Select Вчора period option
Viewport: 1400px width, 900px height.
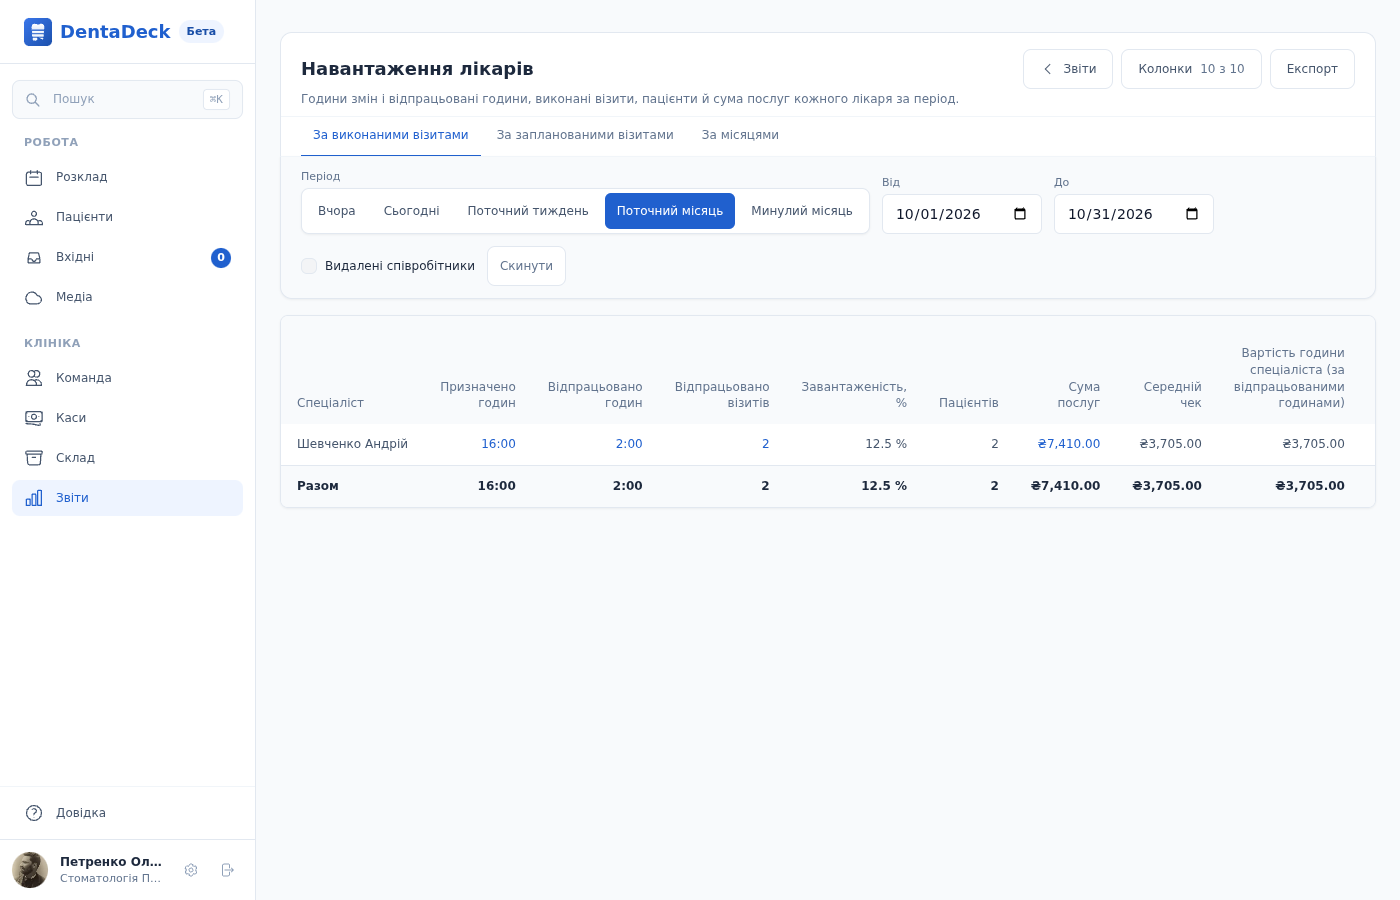coord(337,211)
